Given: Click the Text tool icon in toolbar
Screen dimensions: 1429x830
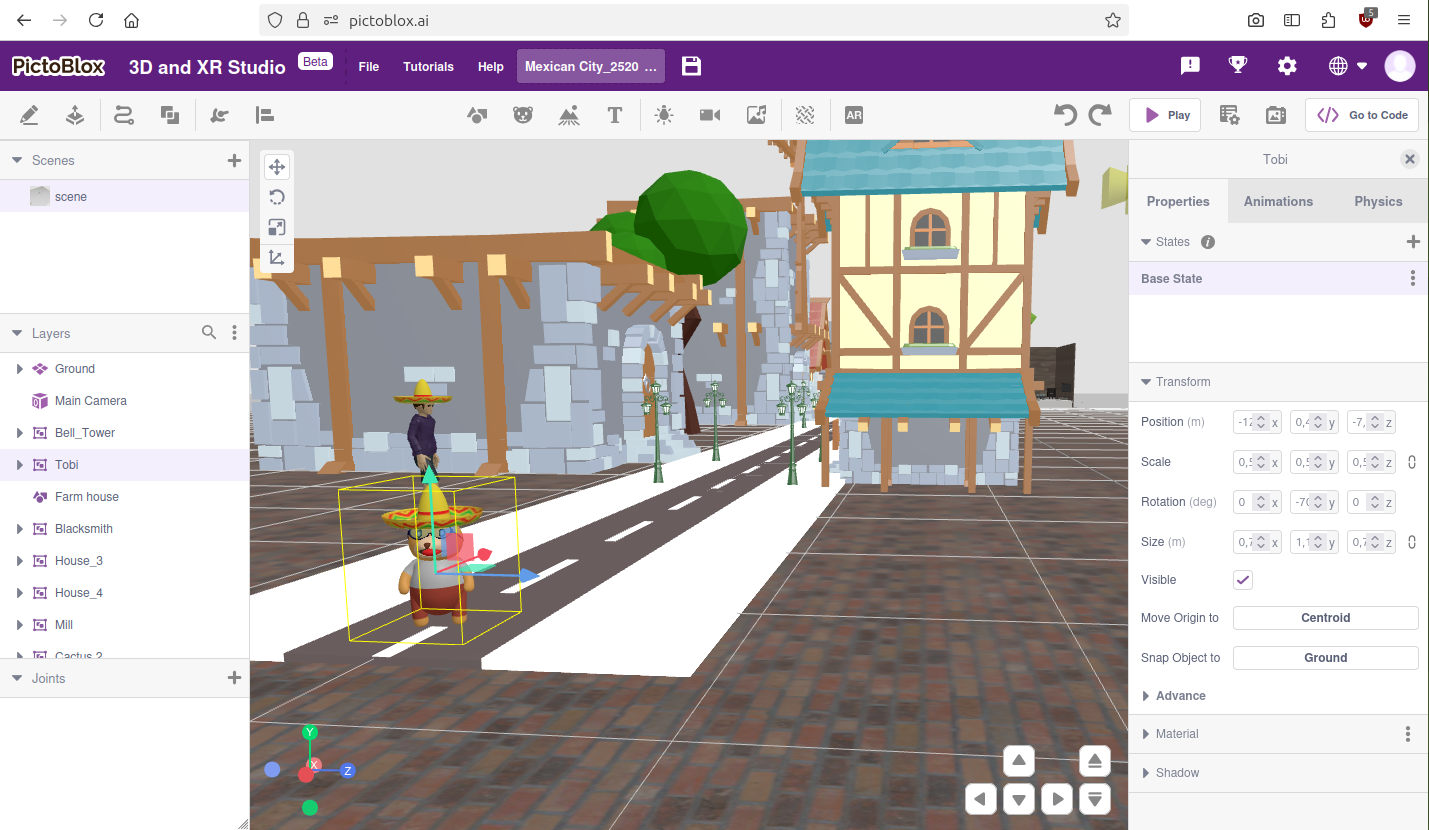Looking at the screenshot, I should [615, 115].
